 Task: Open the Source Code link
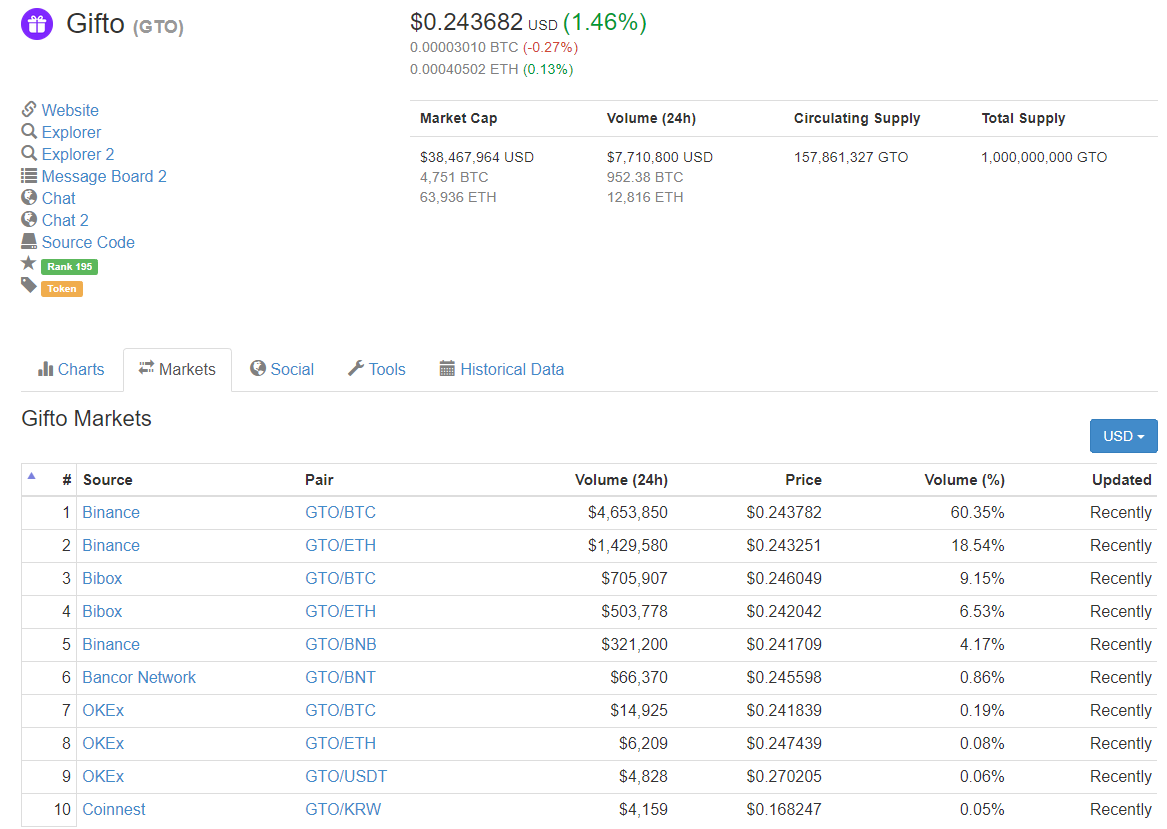(x=88, y=243)
